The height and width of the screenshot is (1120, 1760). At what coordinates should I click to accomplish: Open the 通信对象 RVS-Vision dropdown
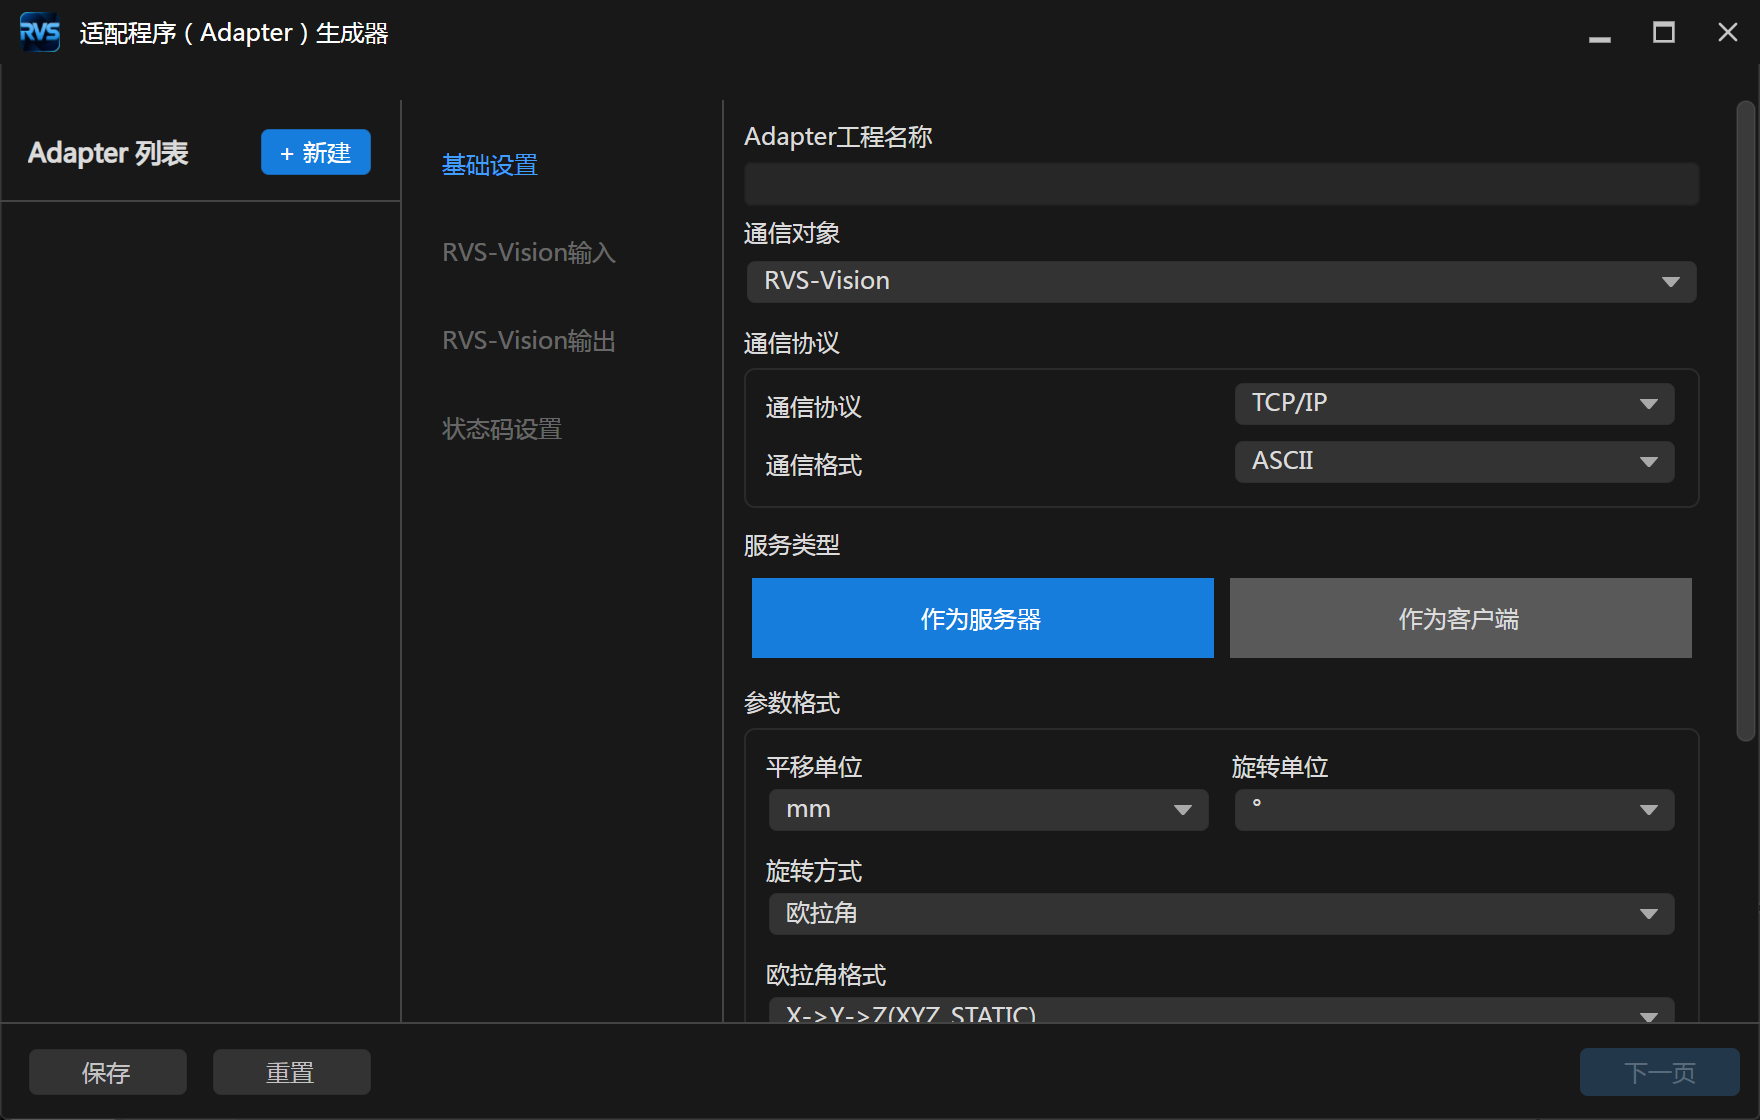coord(1221,282)
